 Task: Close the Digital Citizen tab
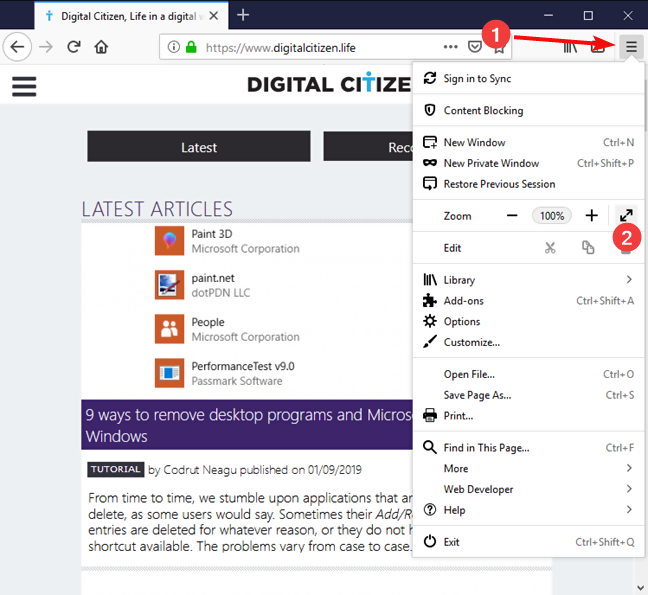click(214, 16)
